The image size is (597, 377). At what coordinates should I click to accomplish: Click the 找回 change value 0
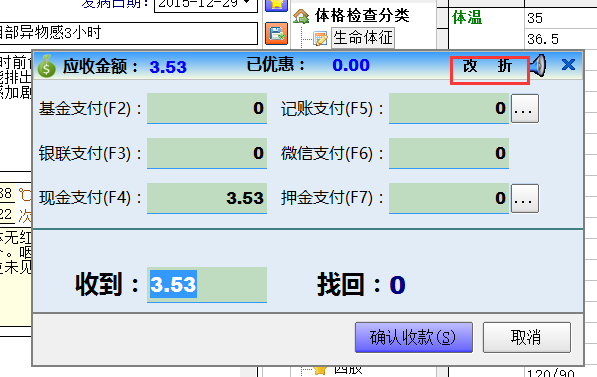397,285
